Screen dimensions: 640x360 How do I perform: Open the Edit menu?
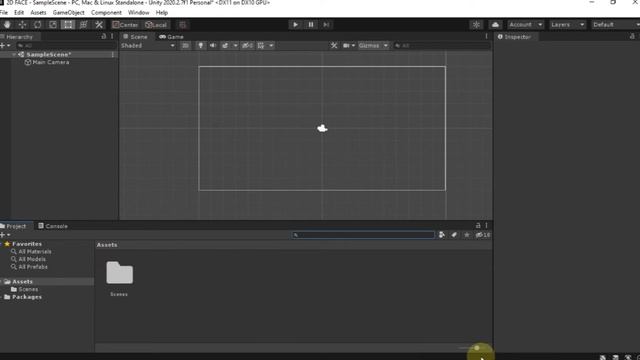[19, 13]
